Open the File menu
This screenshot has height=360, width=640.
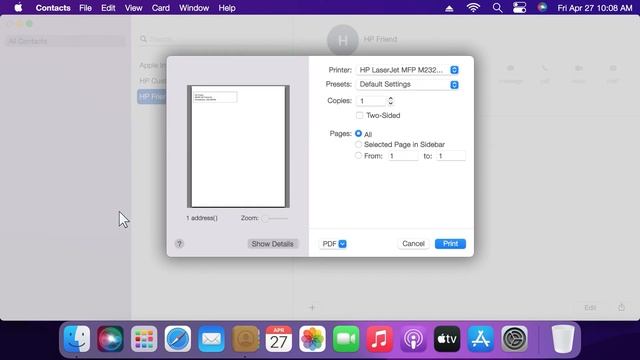[x=85, y=8]
